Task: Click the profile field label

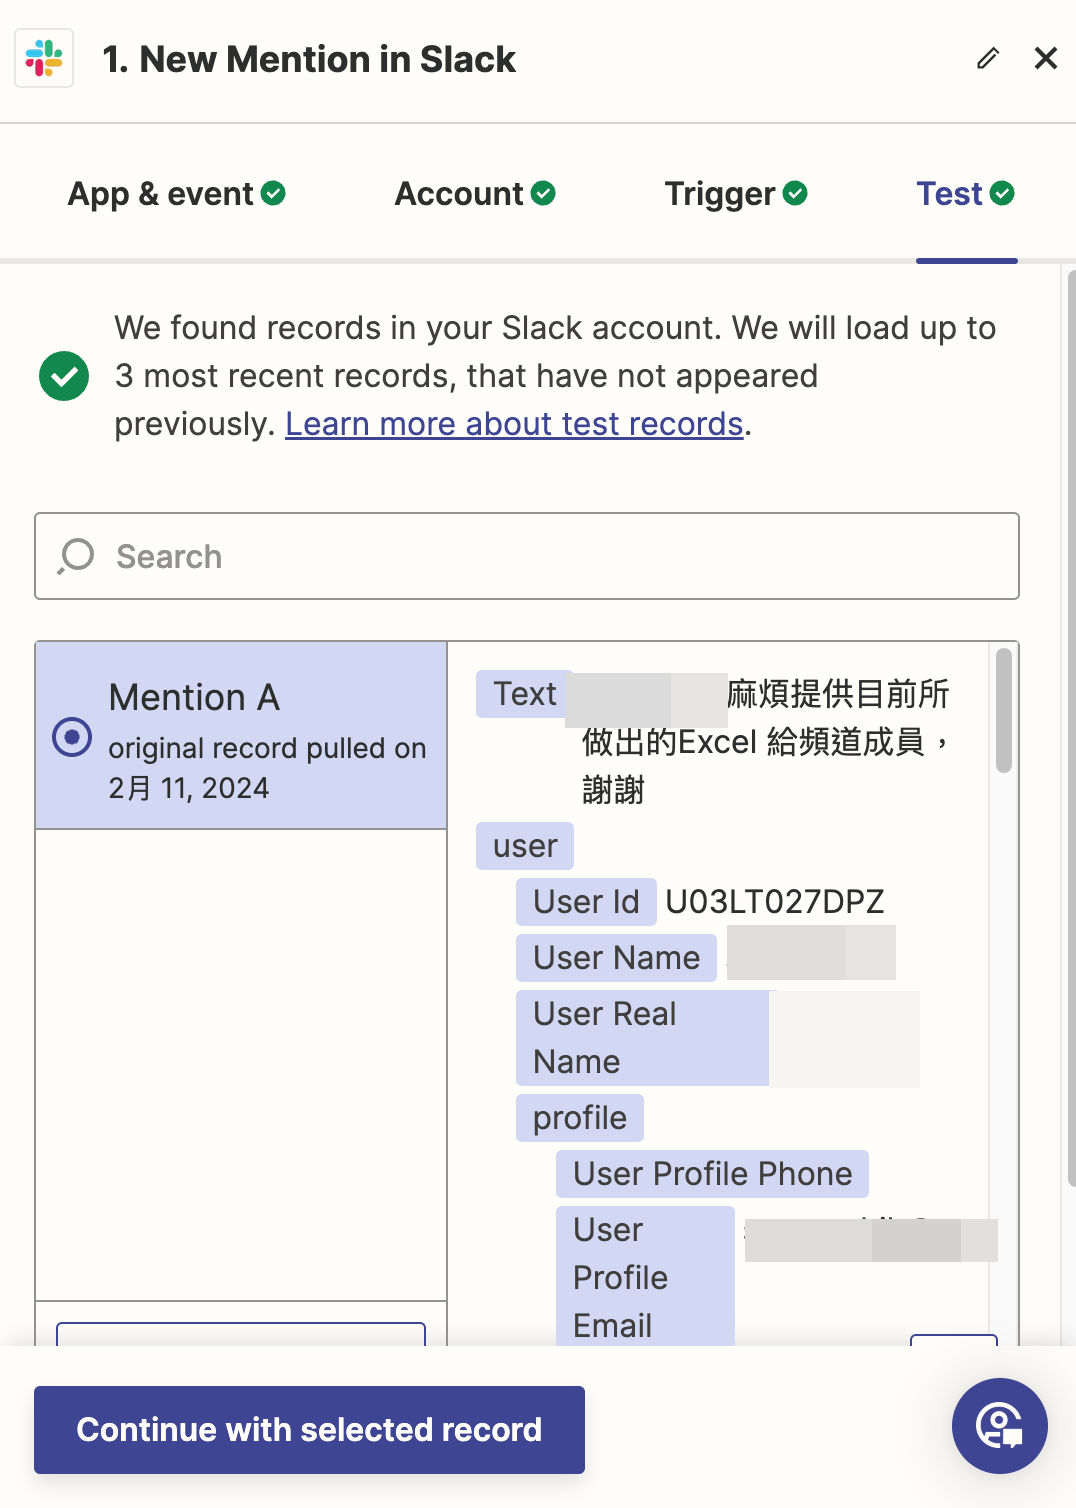Action: pyautogui.click(x=580, y=1118)
